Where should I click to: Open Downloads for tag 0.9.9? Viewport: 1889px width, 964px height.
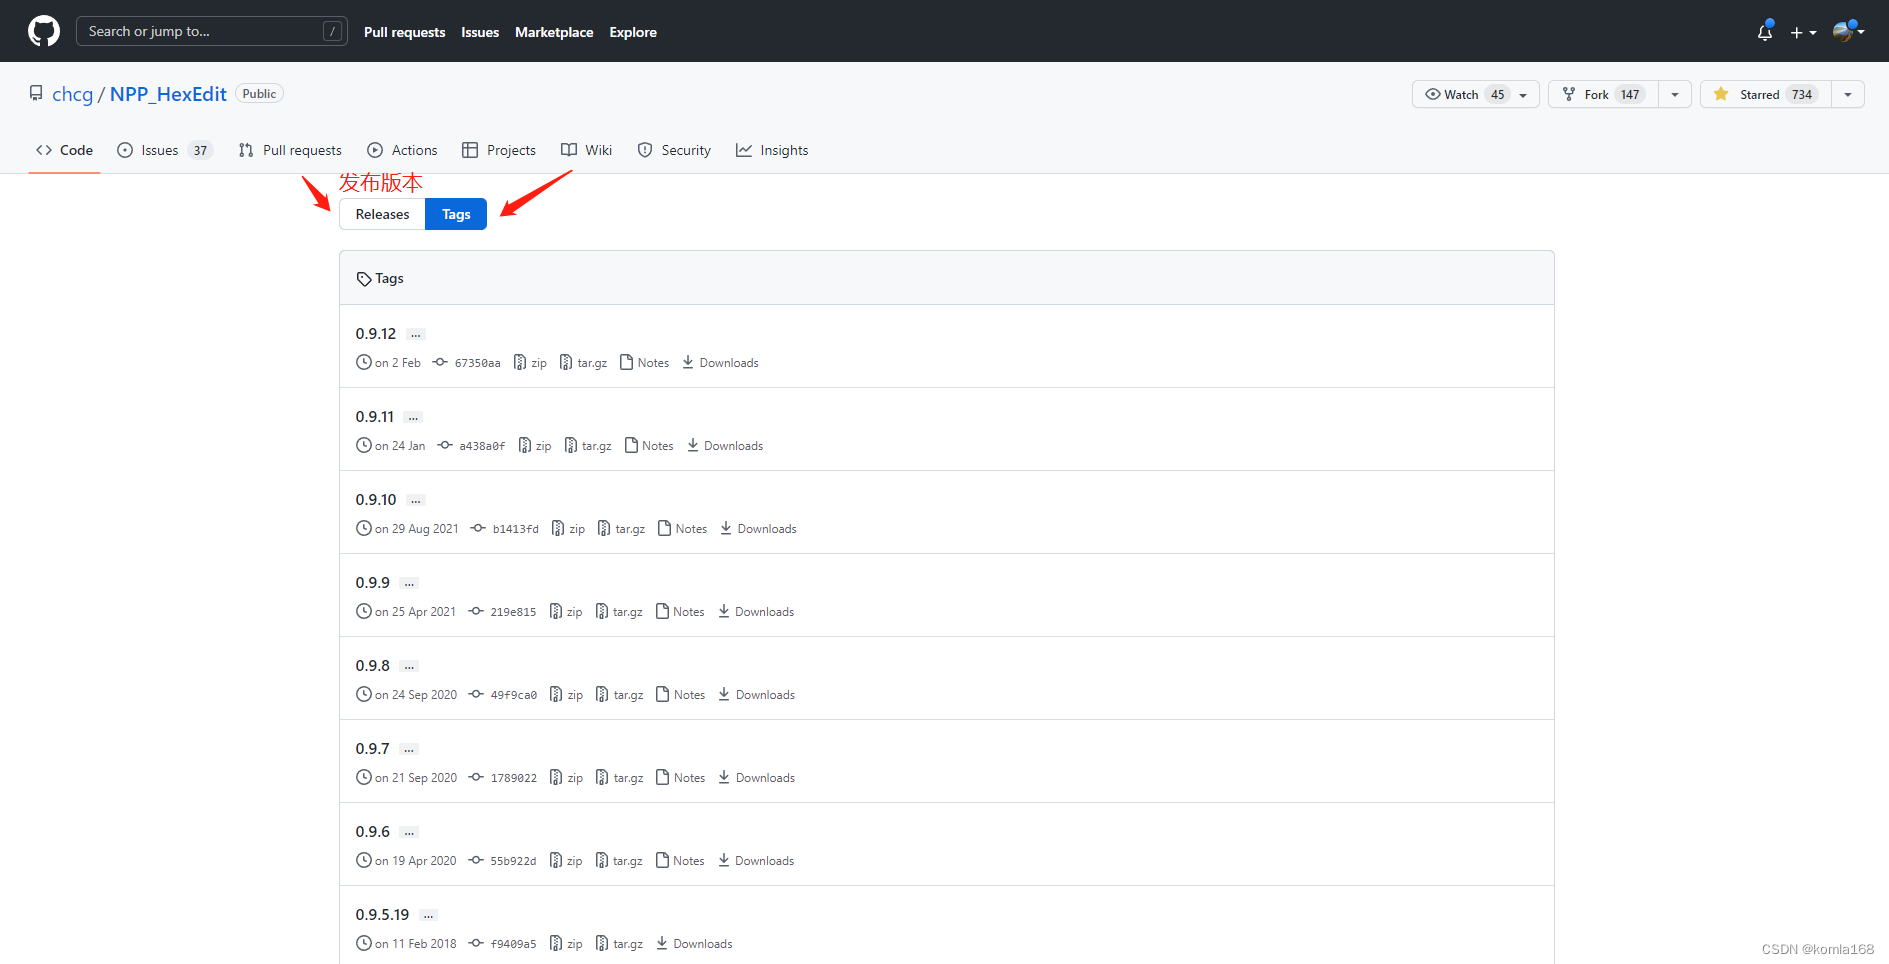pos(756,611)
